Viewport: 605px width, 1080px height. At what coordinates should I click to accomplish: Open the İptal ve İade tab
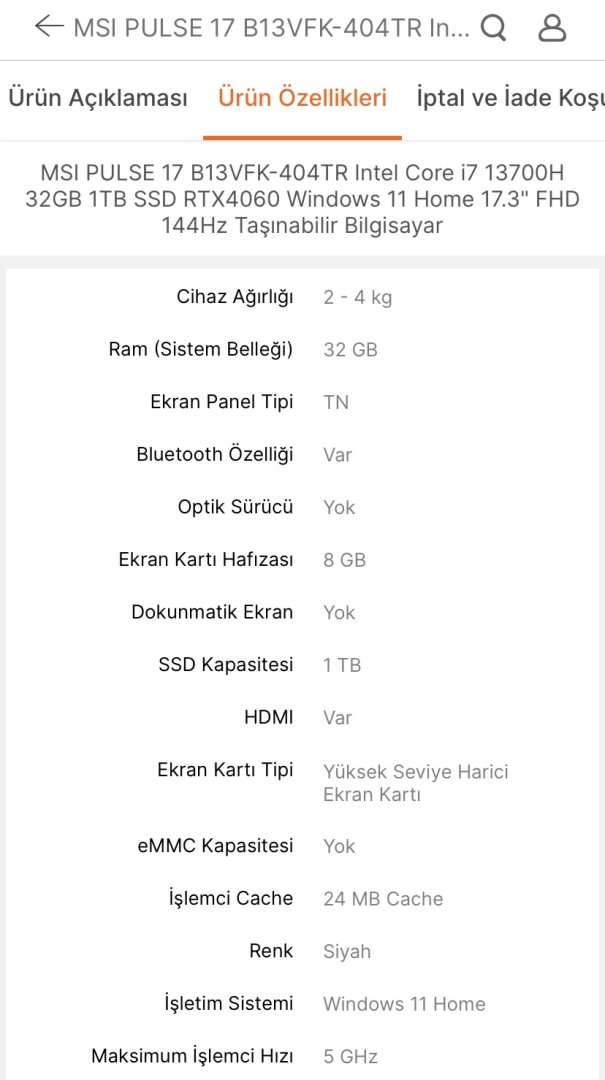(x=510, y=98)
